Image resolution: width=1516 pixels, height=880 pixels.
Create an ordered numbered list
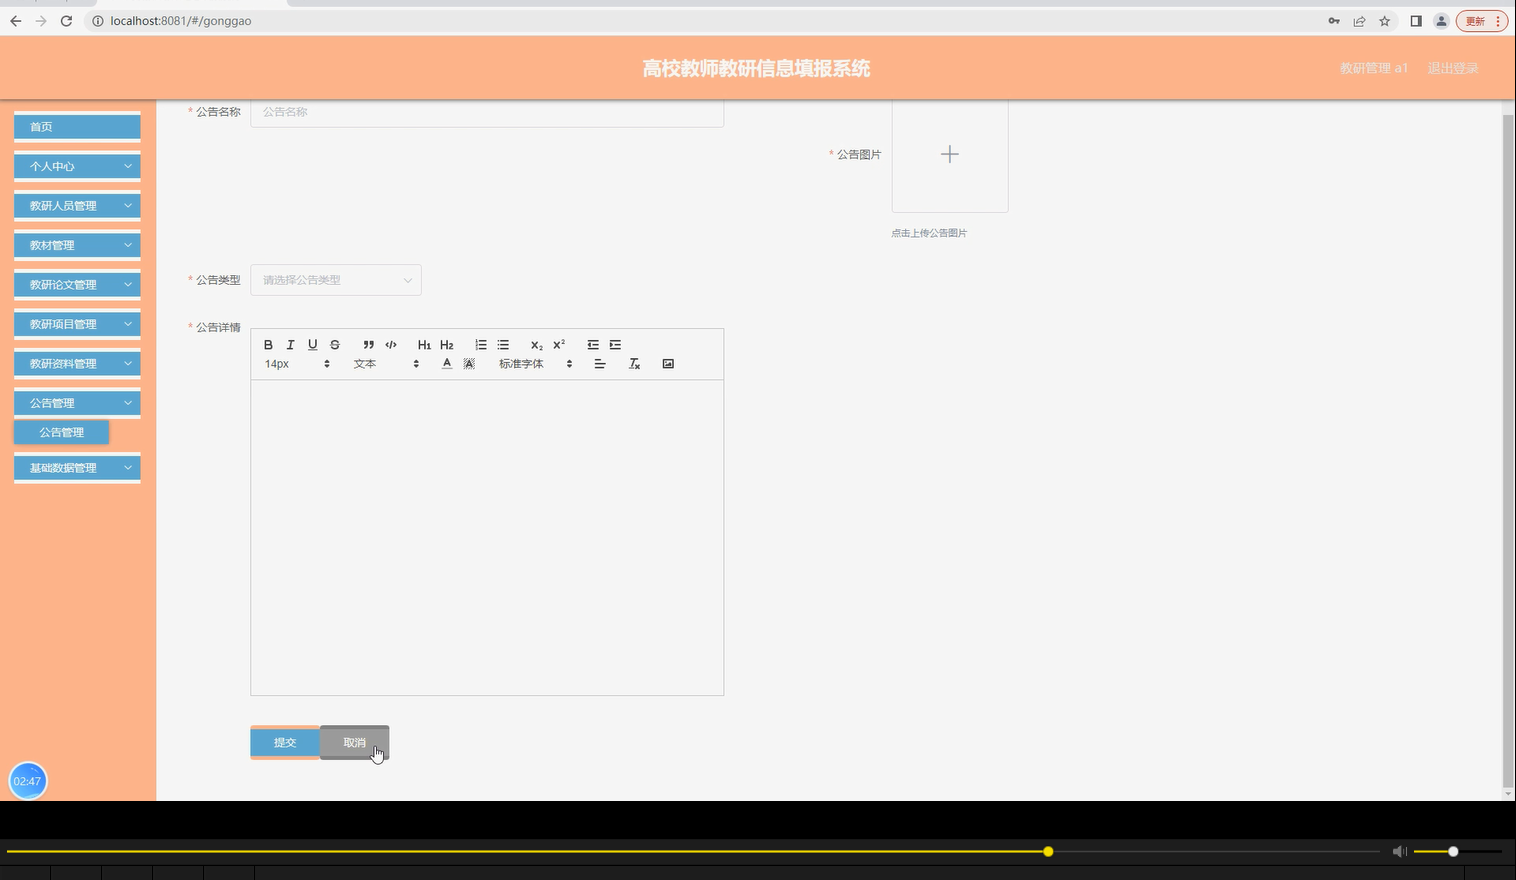[481, 345]
